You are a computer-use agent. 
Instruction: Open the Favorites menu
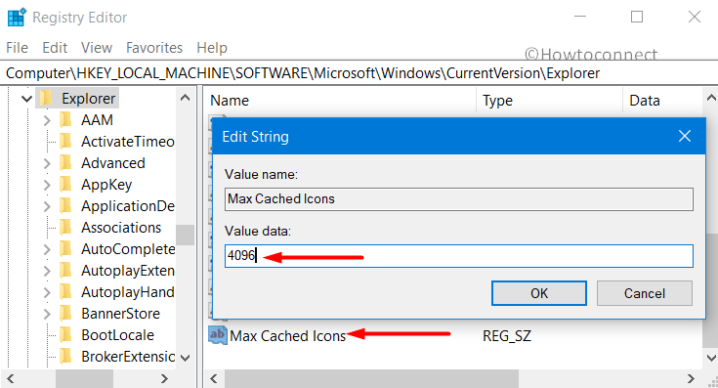[154, 48]
